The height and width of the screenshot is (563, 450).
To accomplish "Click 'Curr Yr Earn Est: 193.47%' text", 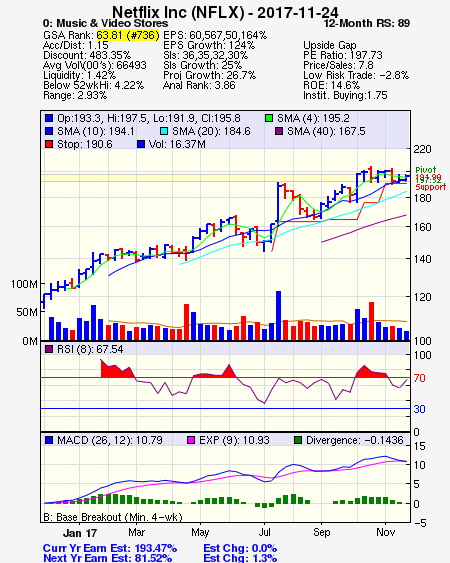I will (110, 548).
